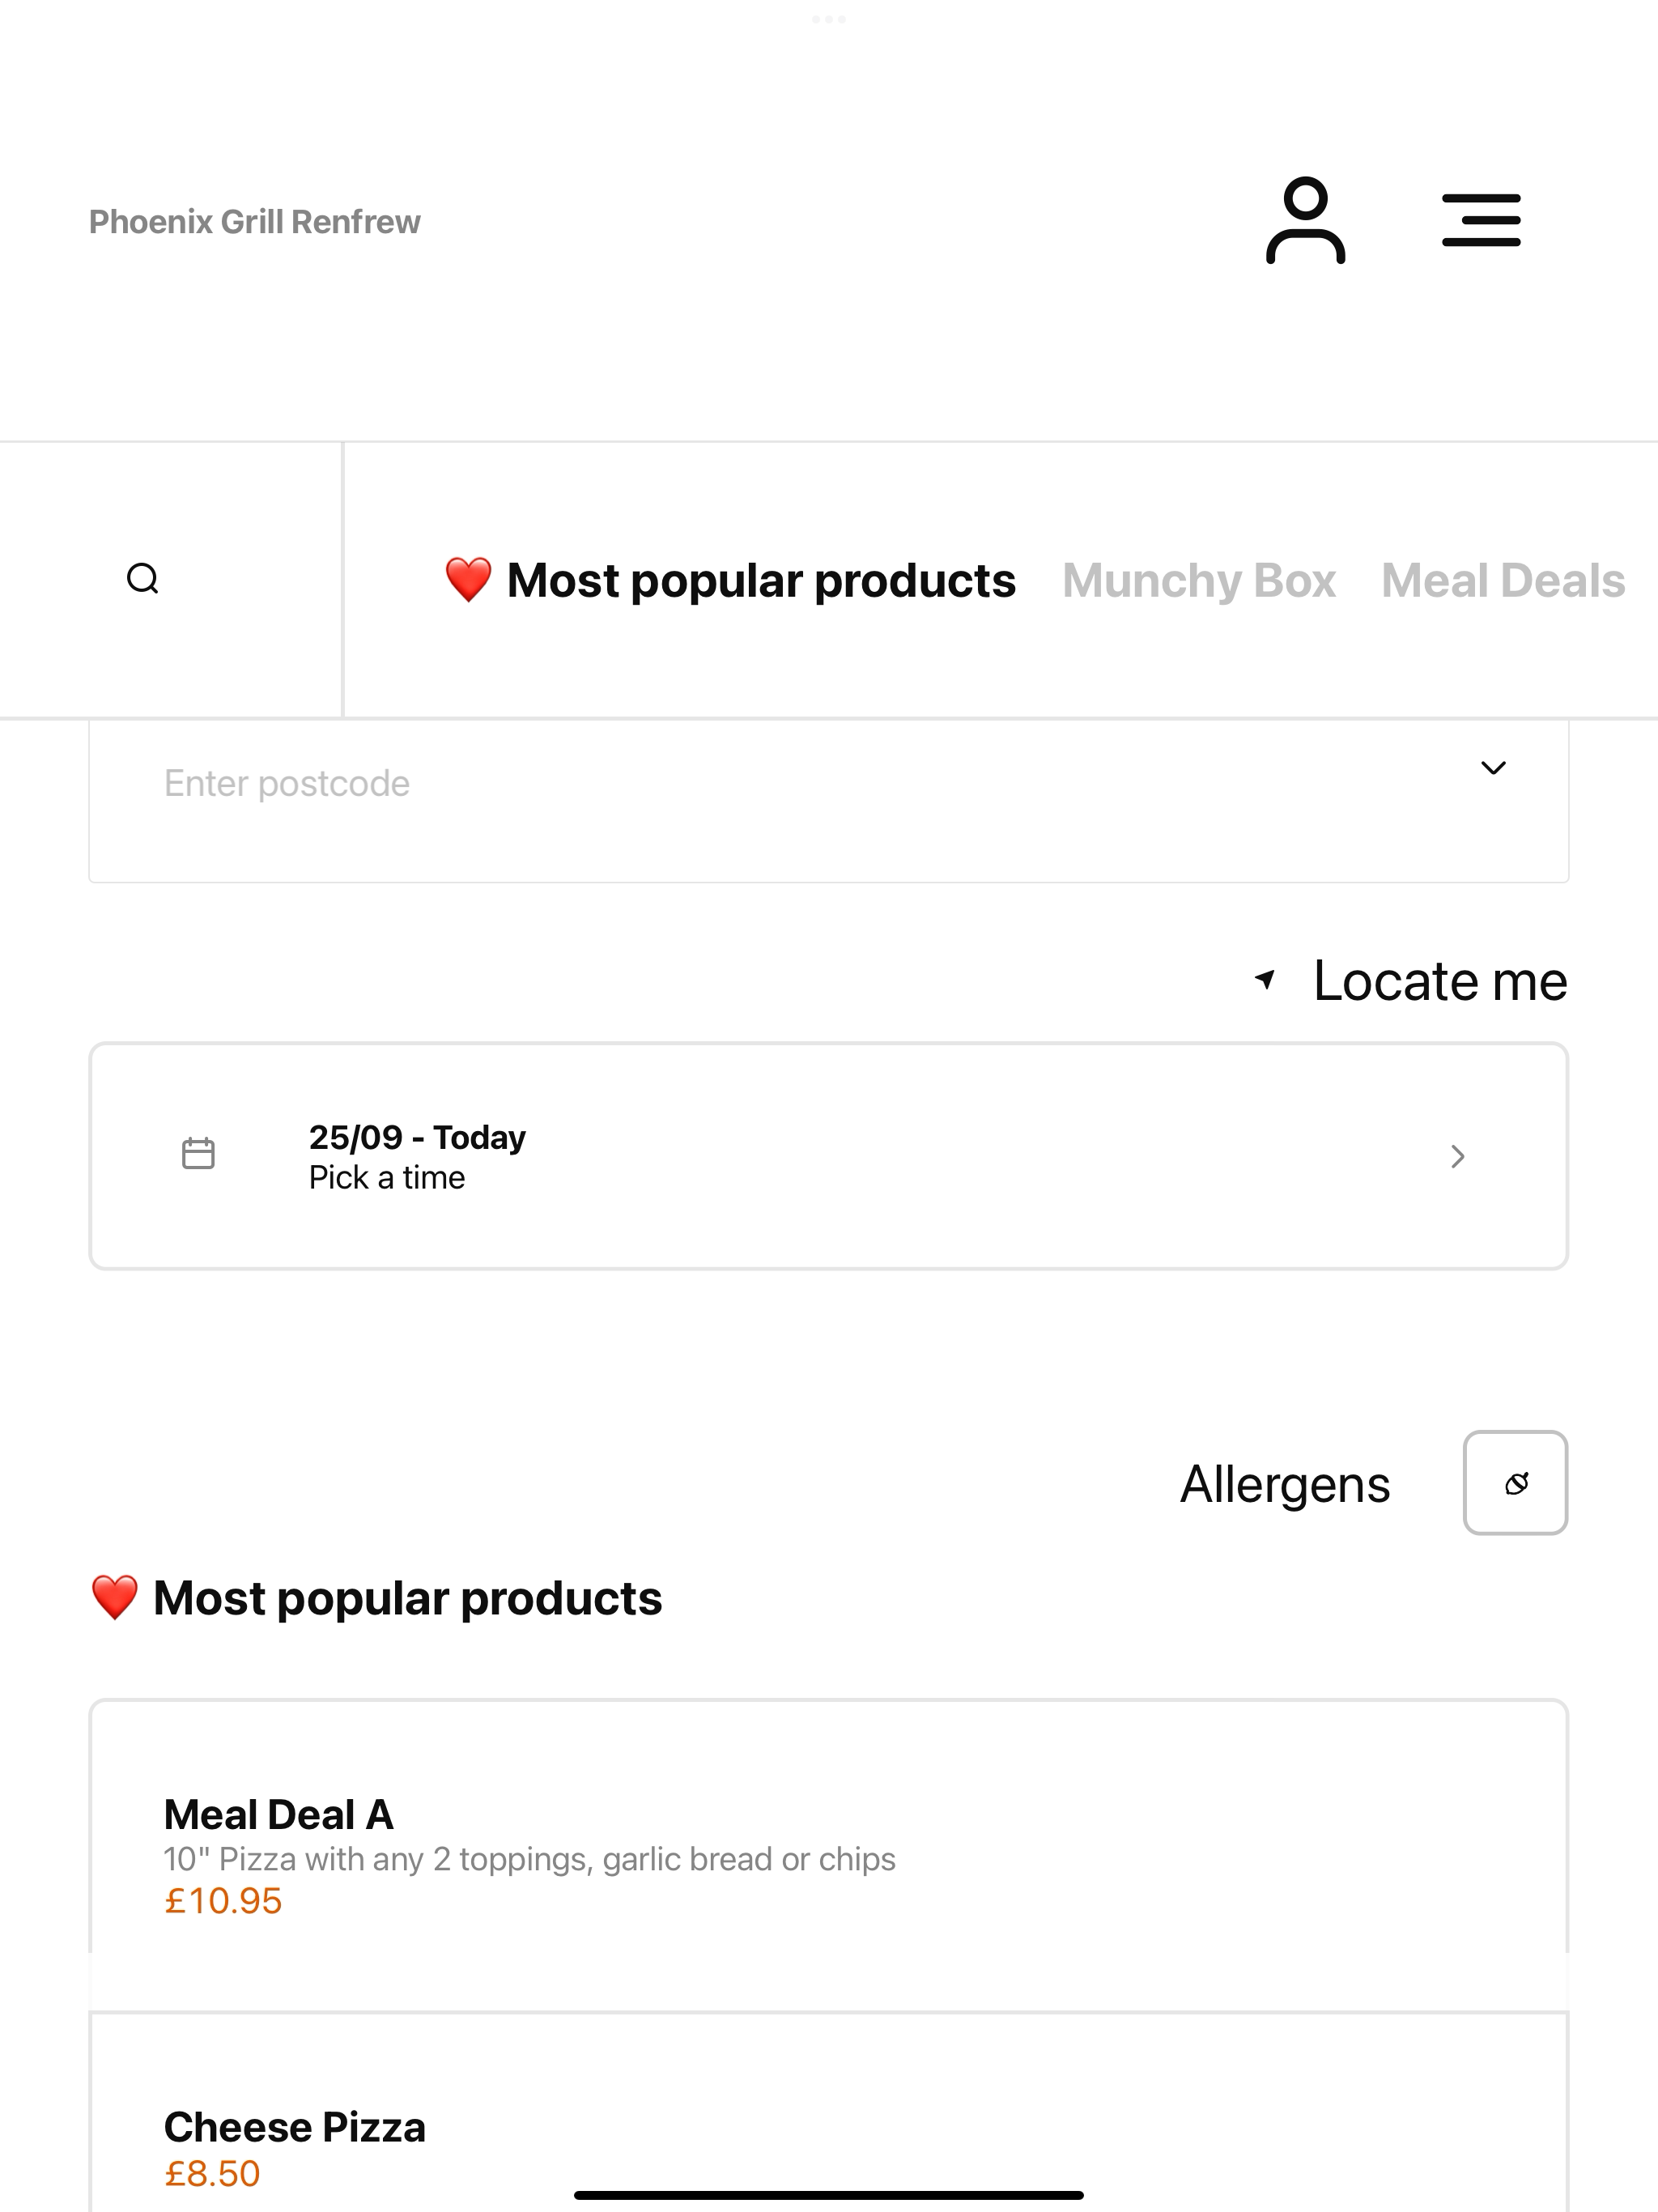Click the calendar icon beside 25/09

click(198, 1154)
